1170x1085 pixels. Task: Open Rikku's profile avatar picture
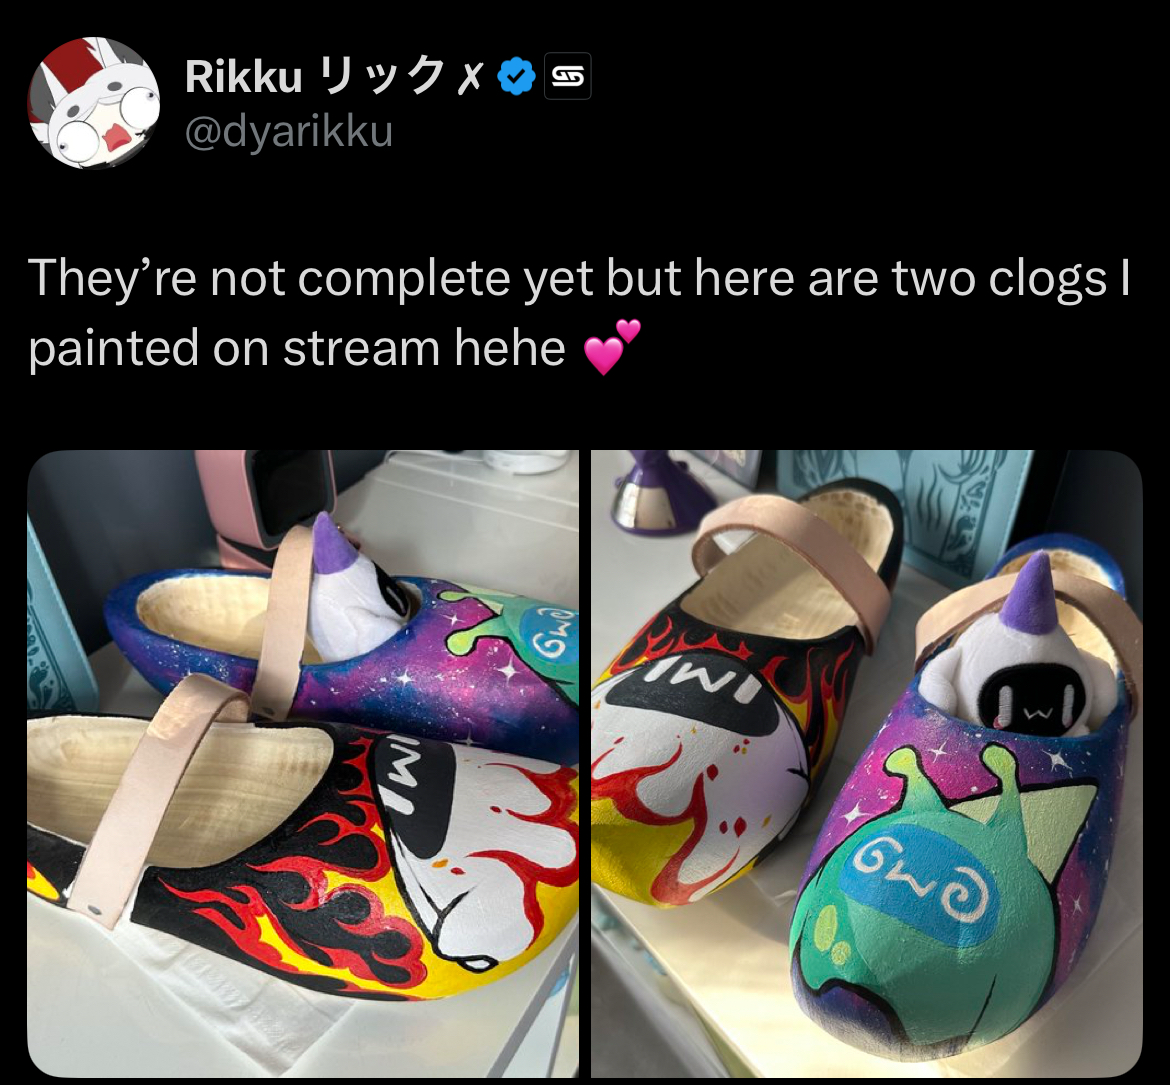tap(94, 103)
